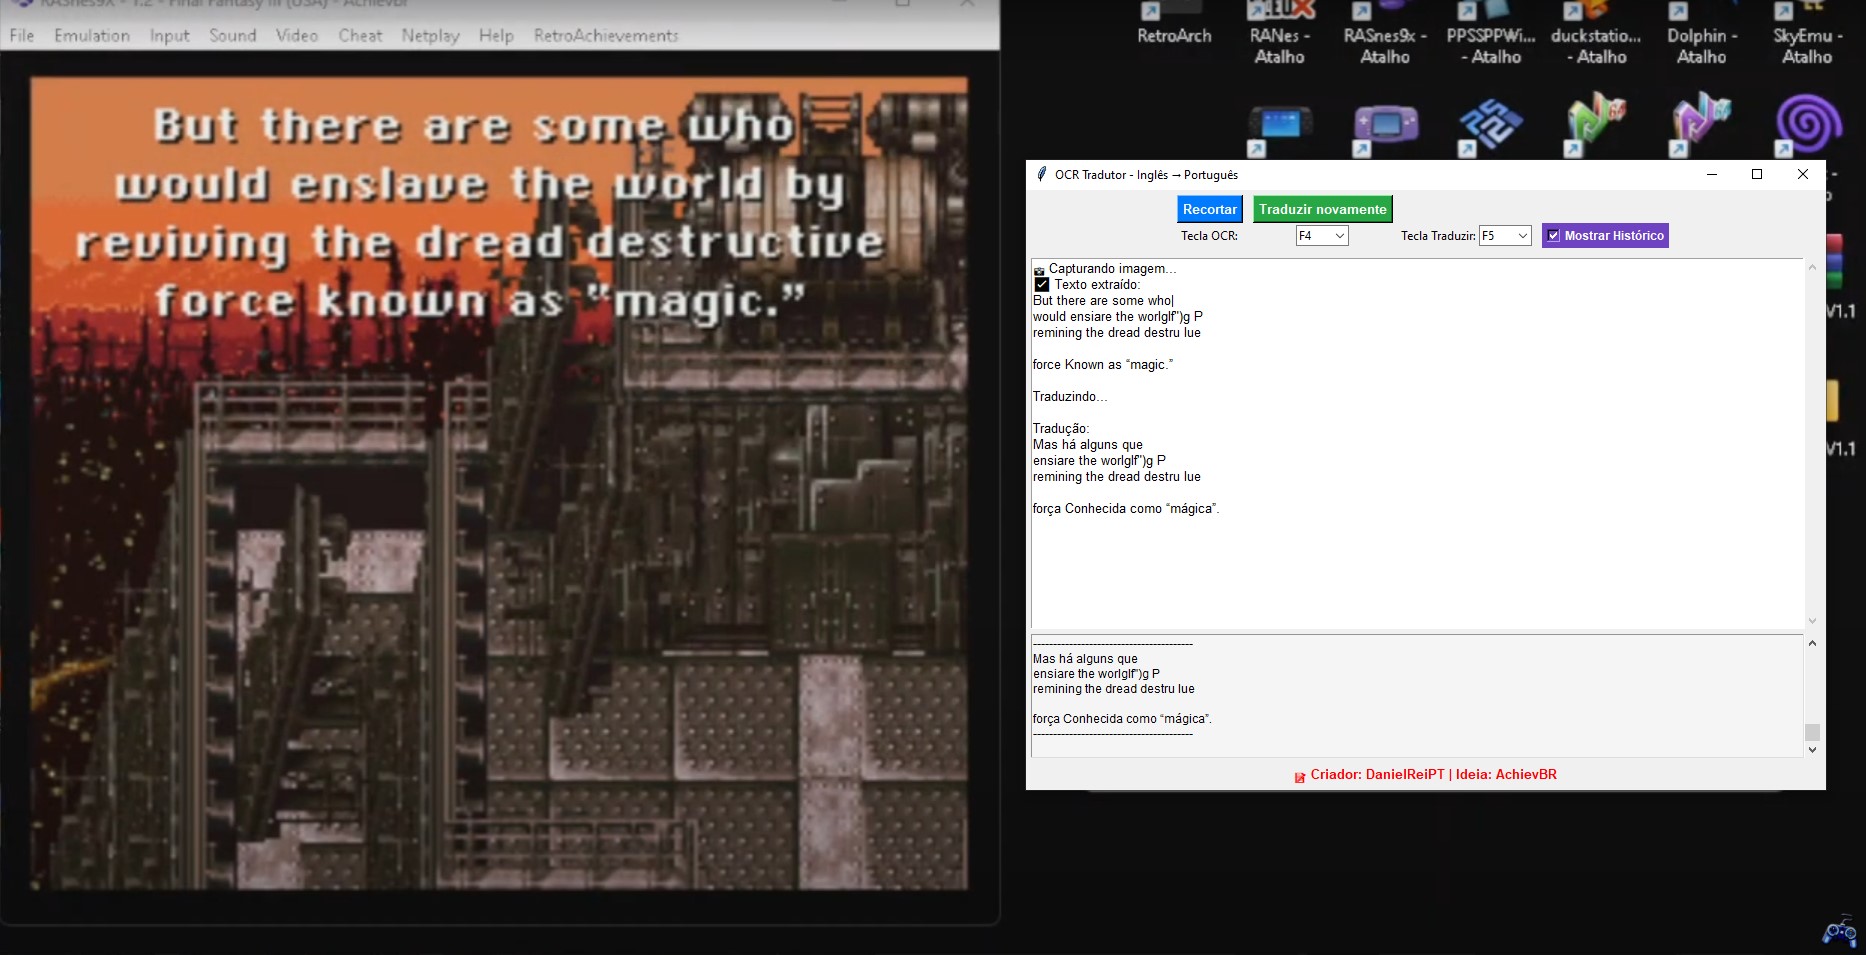This screenshot has height=955, width=1866.
Task: Open the Video menu in RASnes9x
Action: click(x=297, y=35)
